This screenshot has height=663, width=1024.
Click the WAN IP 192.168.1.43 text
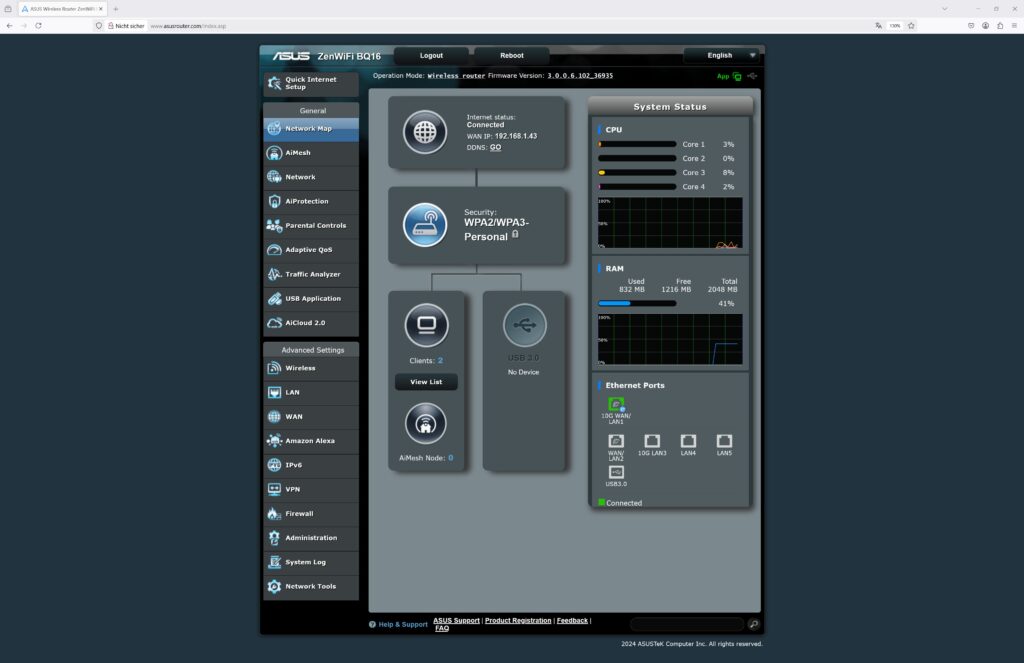(516, 137)
